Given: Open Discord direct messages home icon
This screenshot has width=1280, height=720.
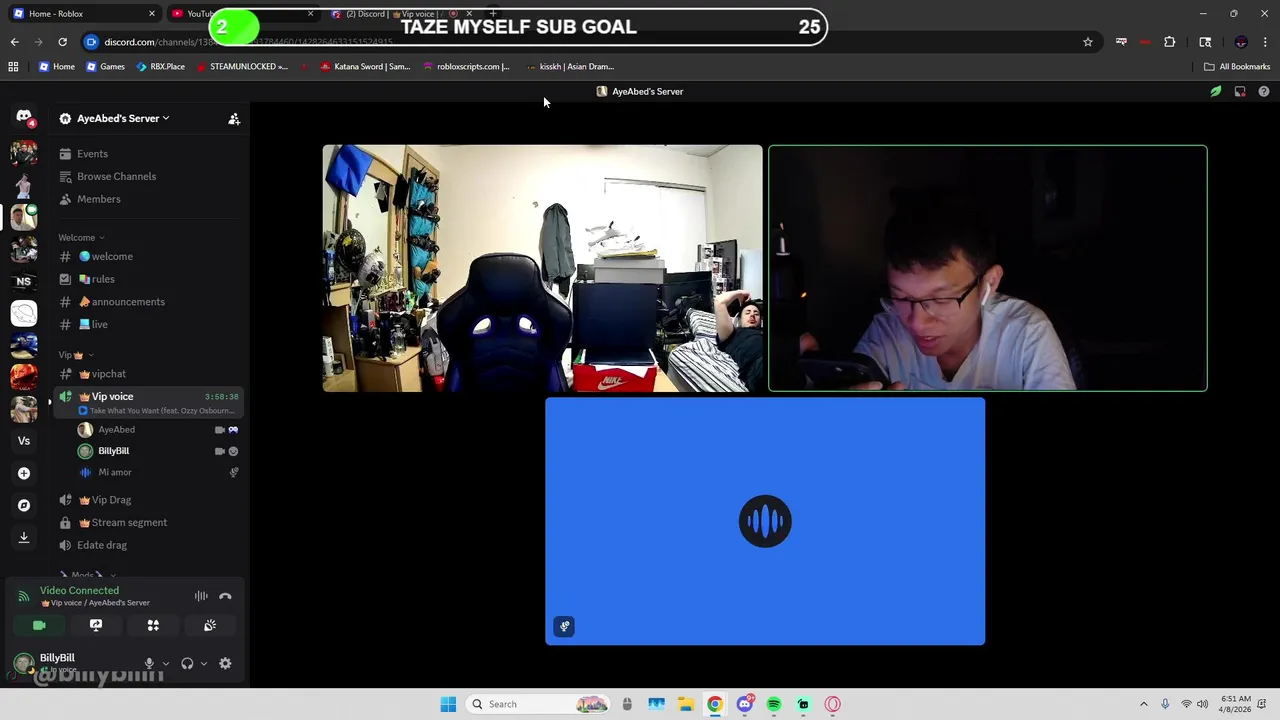Looking at the screenshot, I should [x=24, y=117].
